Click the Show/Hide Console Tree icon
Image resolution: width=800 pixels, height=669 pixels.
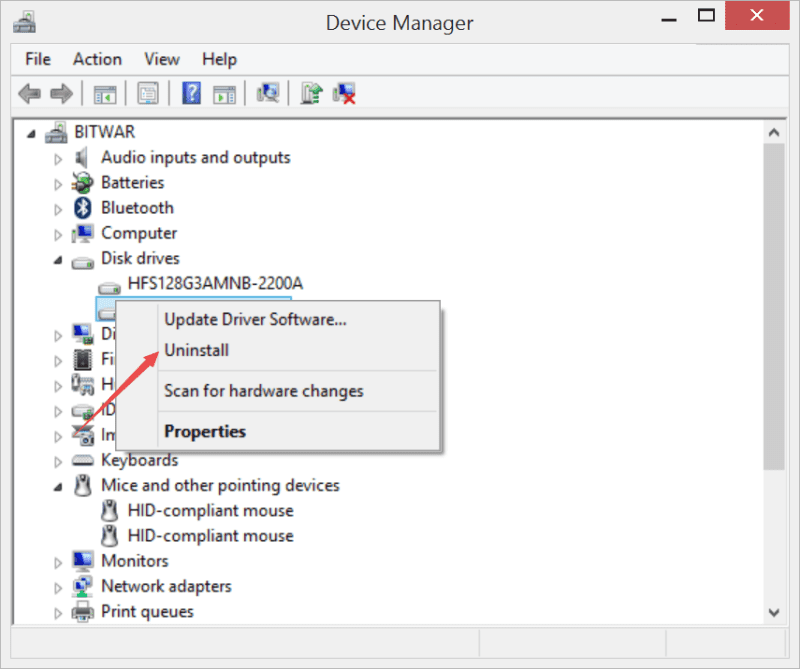(x=105, y=94)
